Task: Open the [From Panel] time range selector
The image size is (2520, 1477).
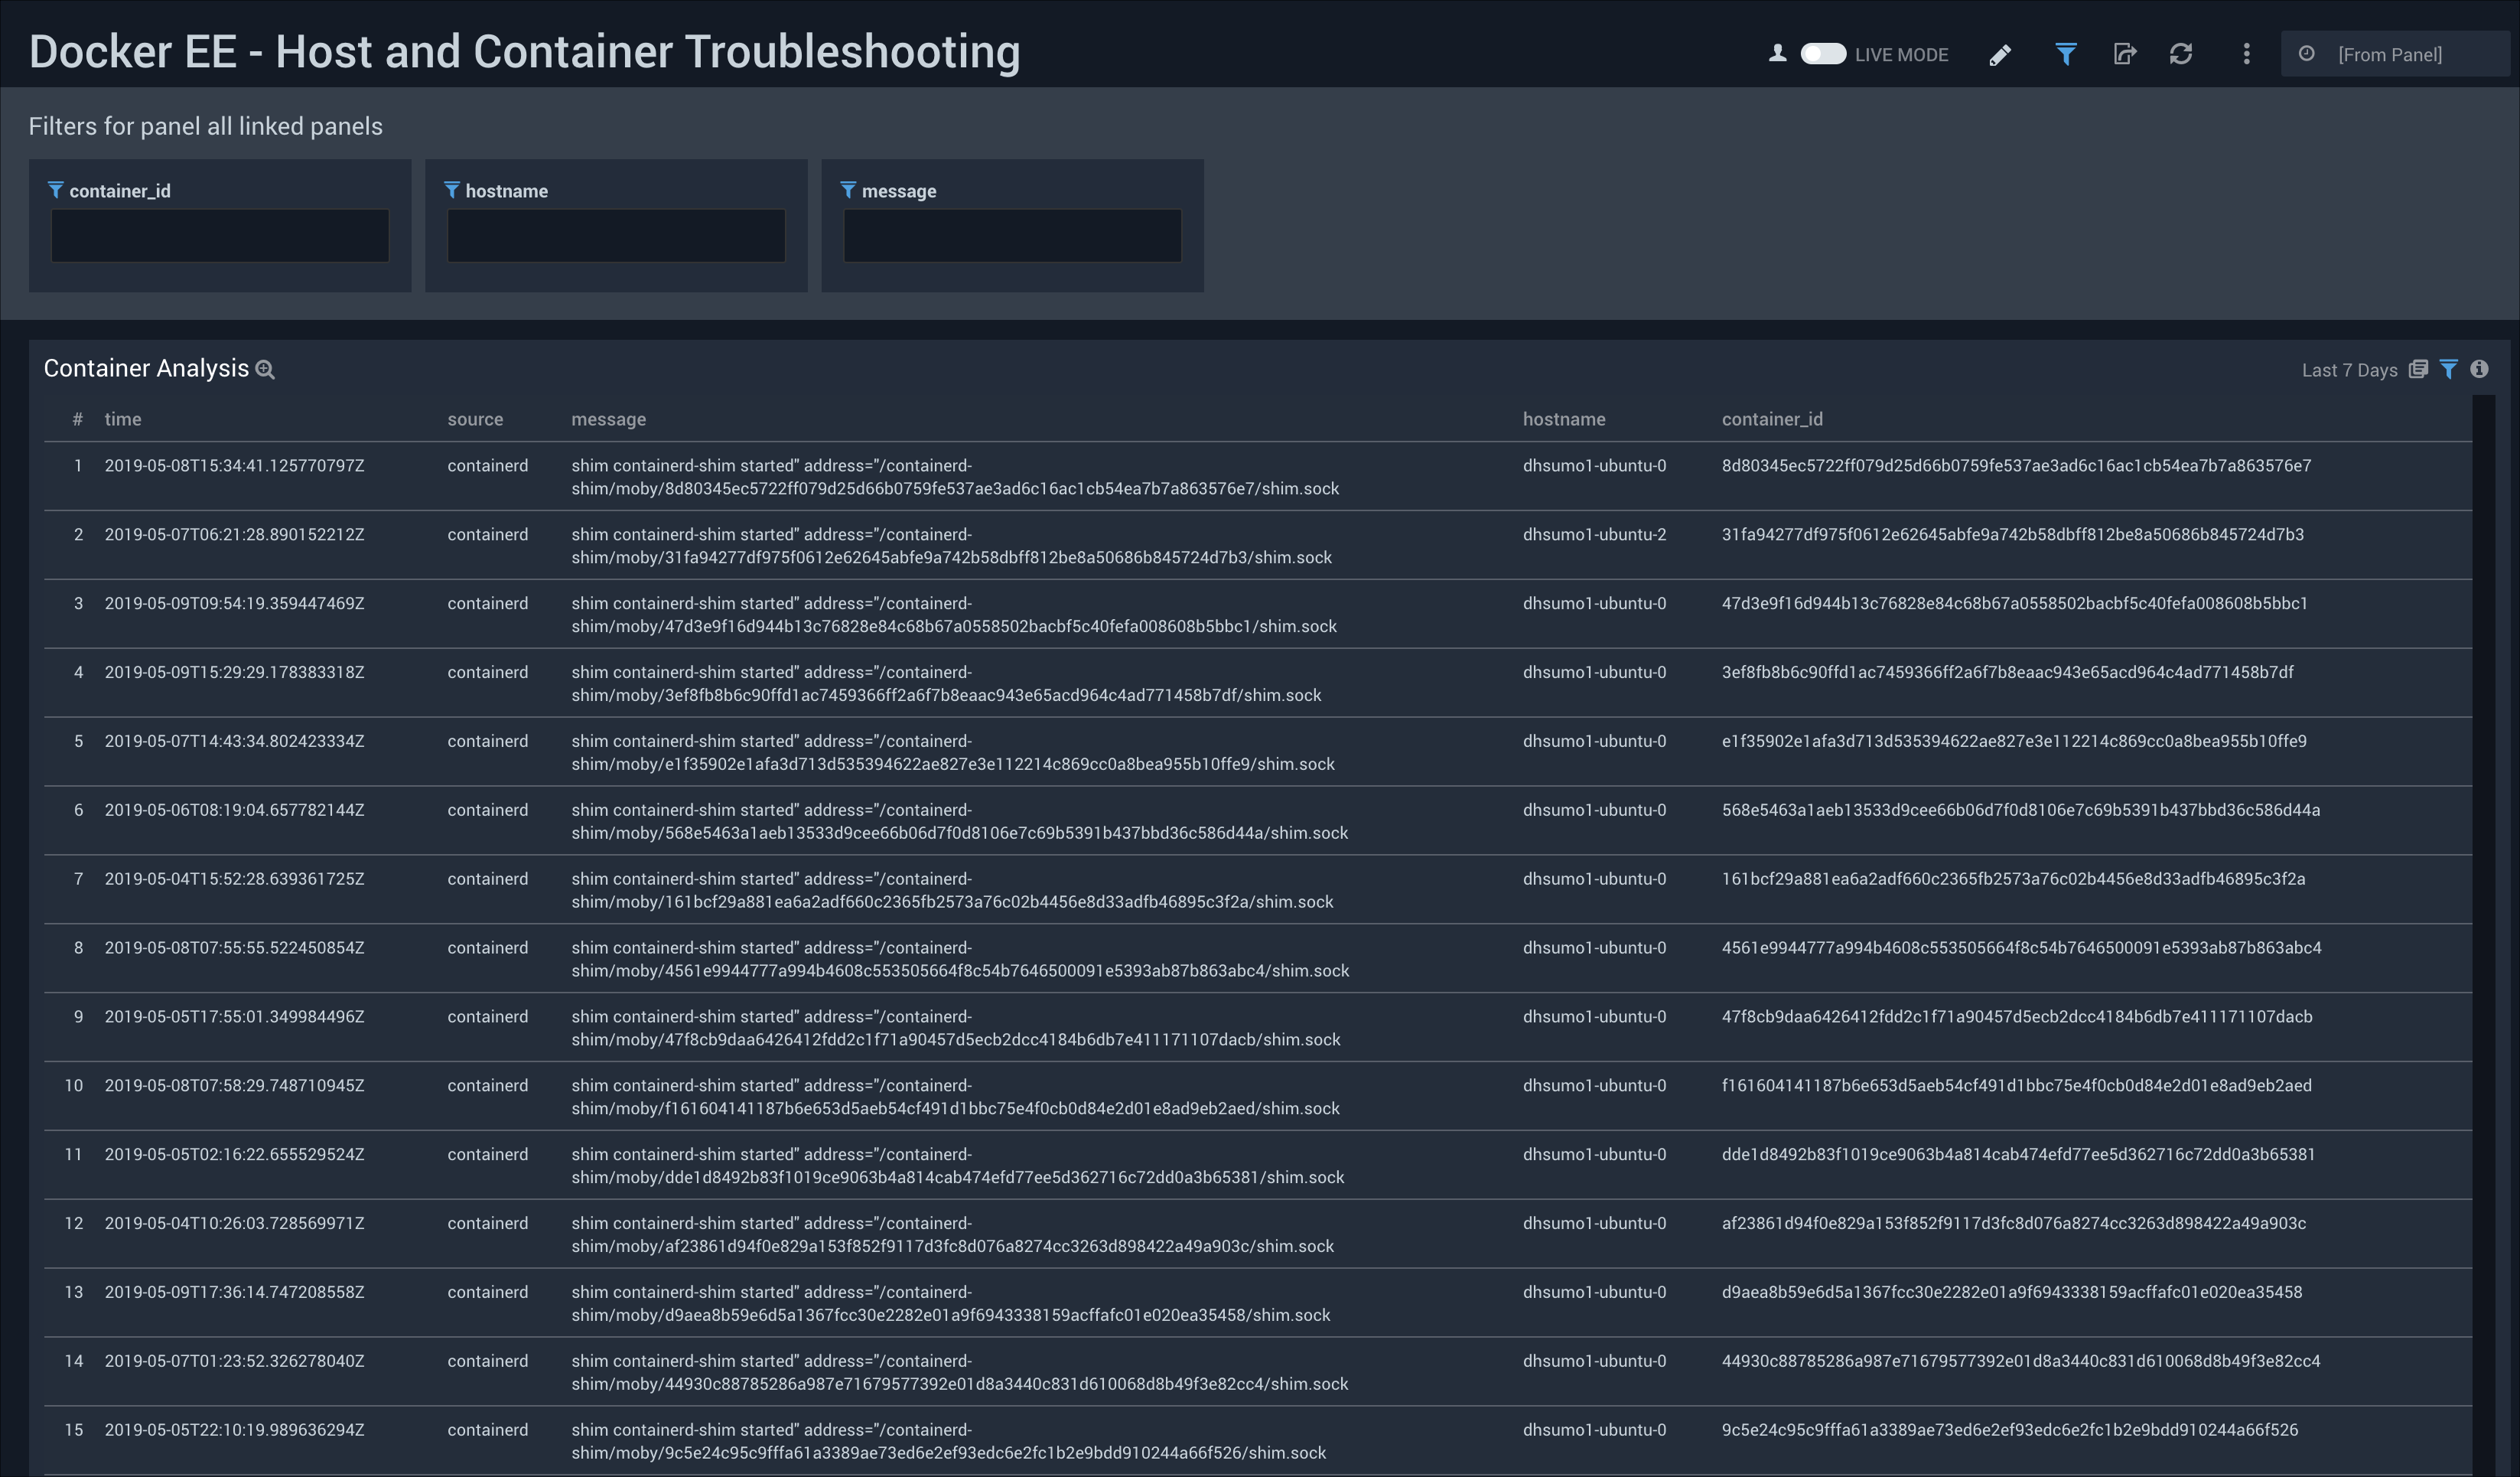Action: pos(2395,54)
